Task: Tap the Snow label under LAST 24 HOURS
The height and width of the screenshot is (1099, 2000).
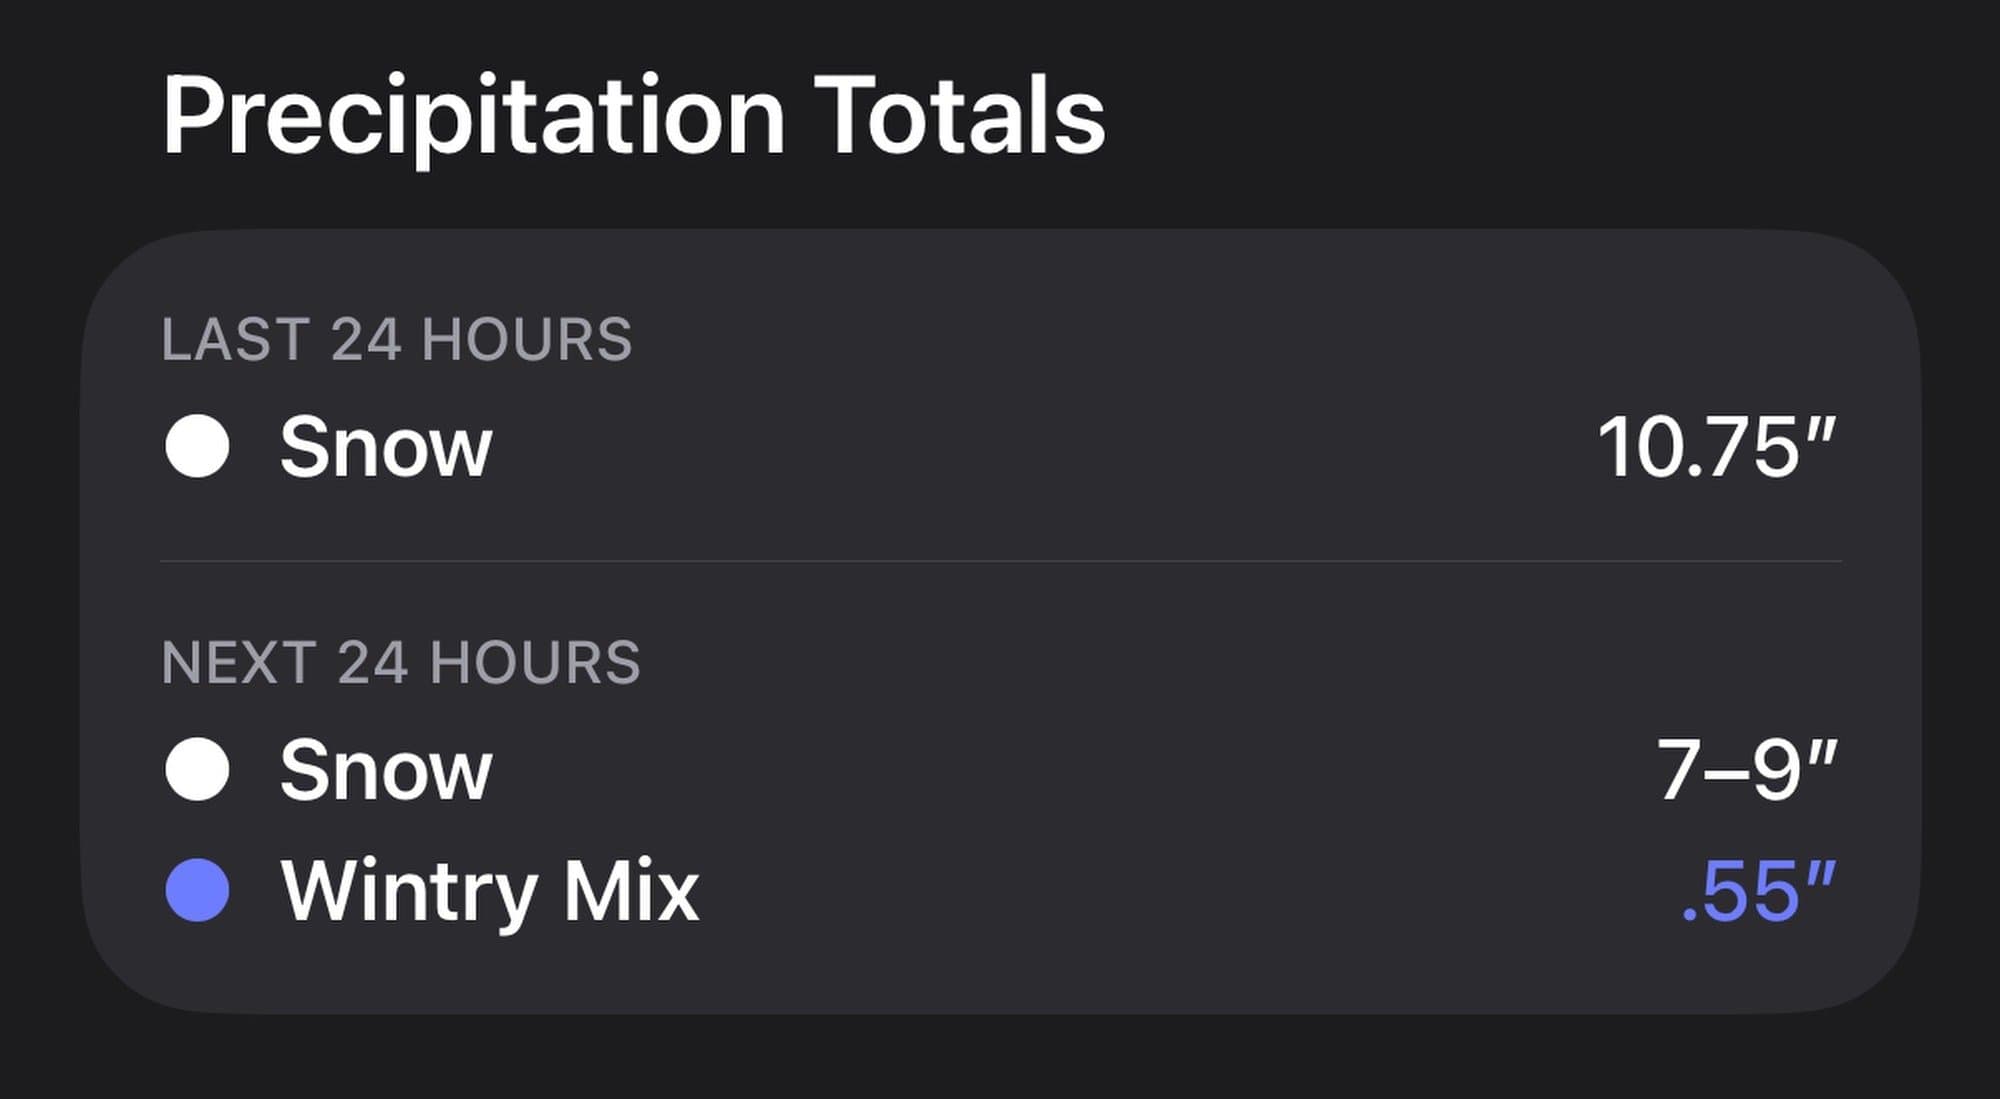Action: (x=385, y=447)
